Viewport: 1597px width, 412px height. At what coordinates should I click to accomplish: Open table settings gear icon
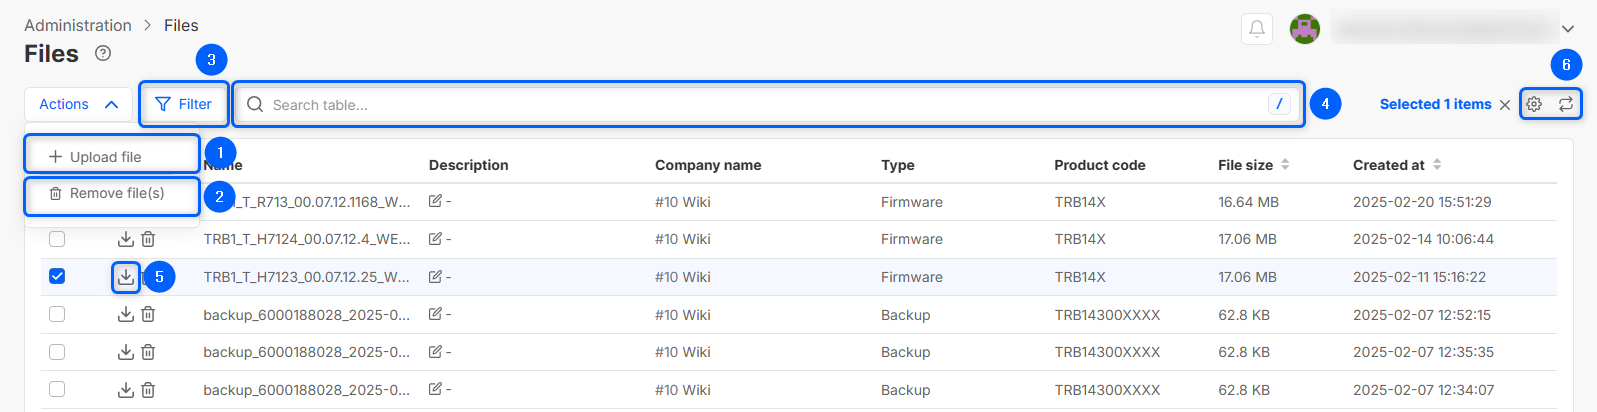[1534, 104]
